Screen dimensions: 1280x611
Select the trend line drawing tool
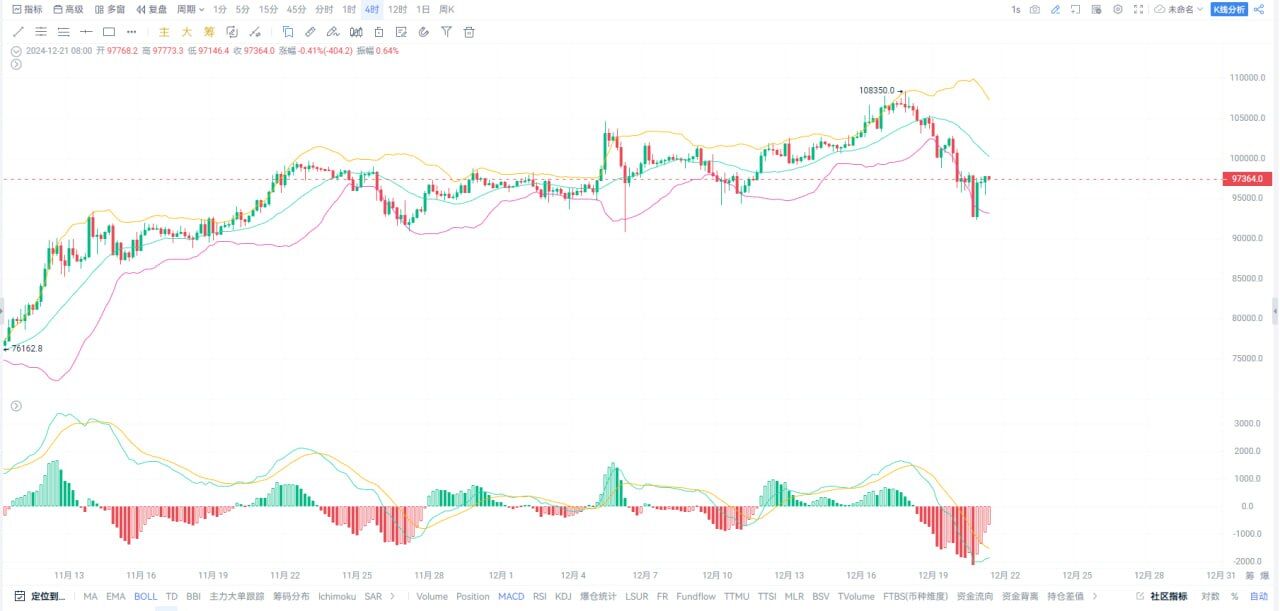coord(17,32)
